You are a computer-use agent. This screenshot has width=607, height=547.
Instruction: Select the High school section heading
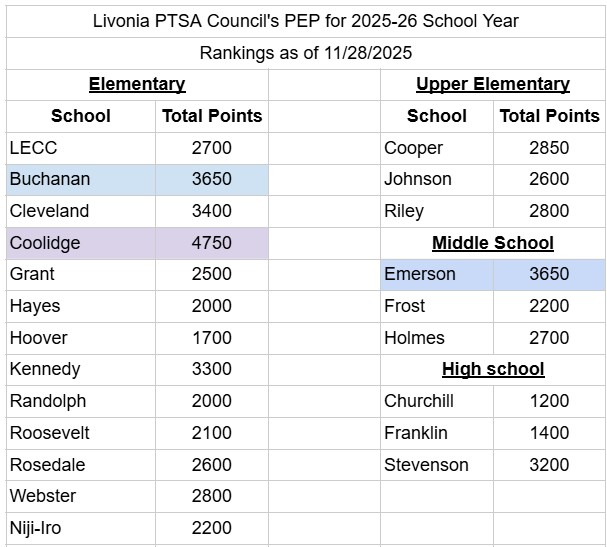pyautogui.click(x=493, y=370)
